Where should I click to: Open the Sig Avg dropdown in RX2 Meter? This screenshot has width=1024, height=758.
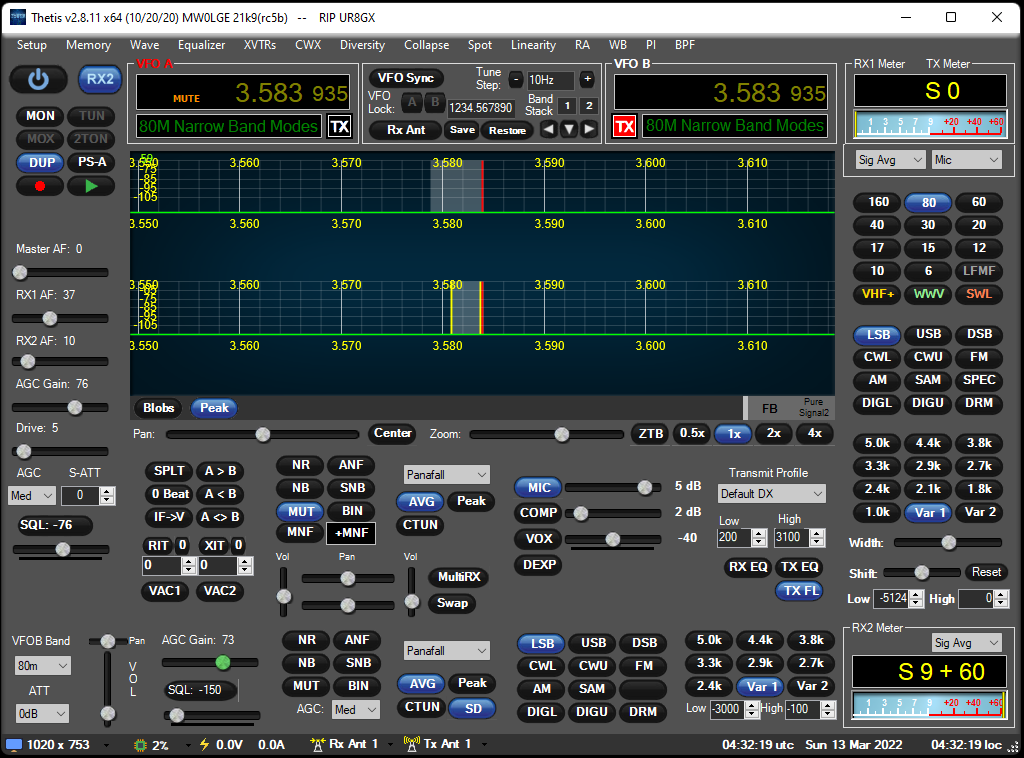pos(967,643)
